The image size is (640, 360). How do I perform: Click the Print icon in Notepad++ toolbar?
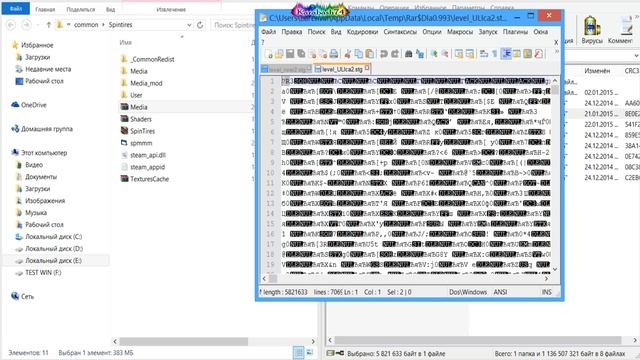[334, 54]
